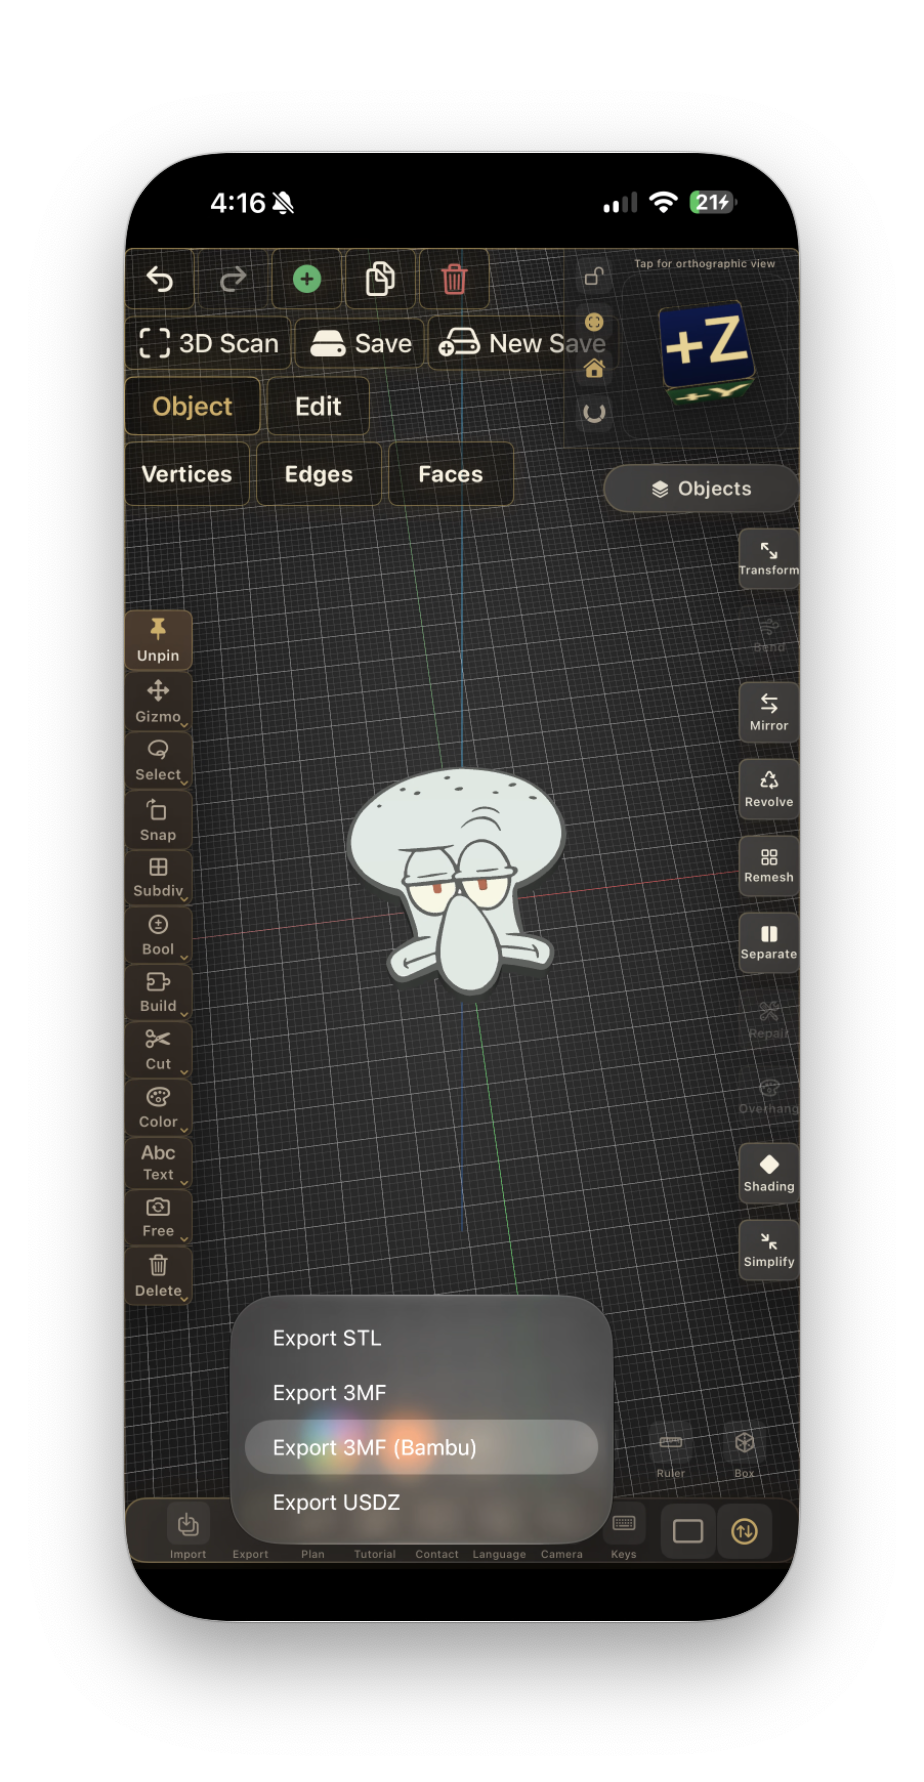Start a 3D Scan
Viewport: 924px width, 1782px height.
click(x=209, y=344)
